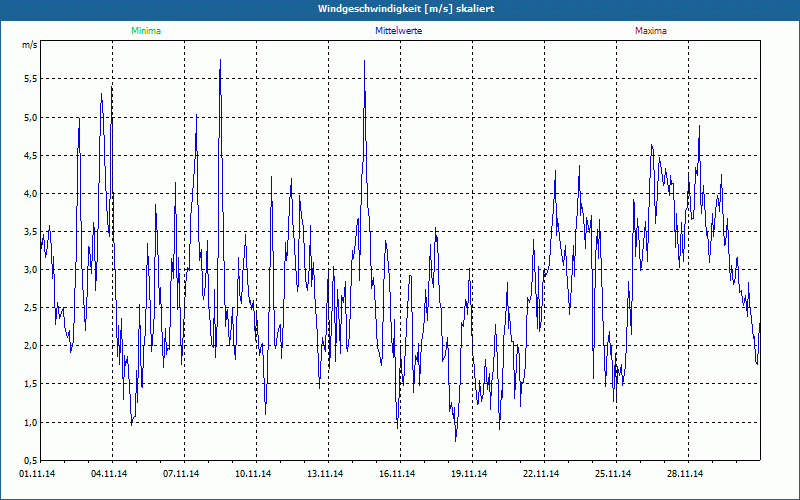Click the 4,0 y-axis value

click(30, 193)
